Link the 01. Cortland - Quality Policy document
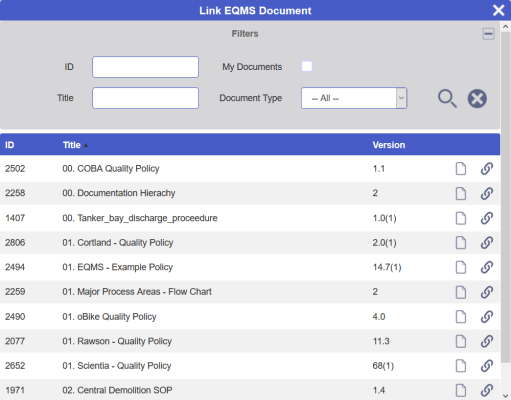Image resolution: width=511 pixels, height=400 pixels. click(x=487, y=243)
